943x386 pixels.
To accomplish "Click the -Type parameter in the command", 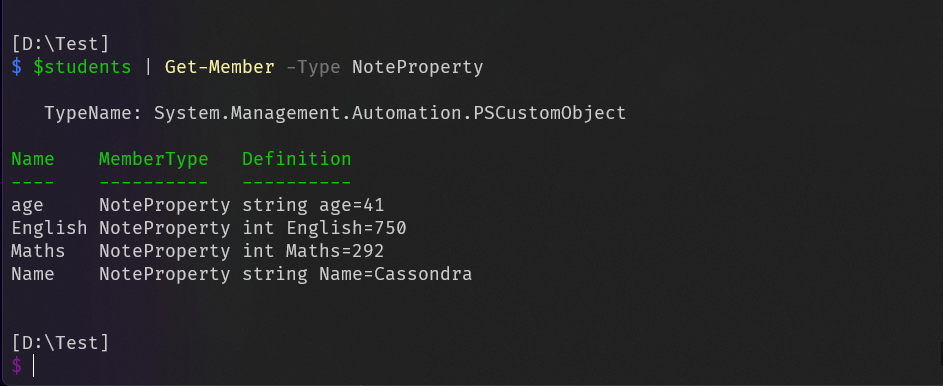I will point(313,67).
